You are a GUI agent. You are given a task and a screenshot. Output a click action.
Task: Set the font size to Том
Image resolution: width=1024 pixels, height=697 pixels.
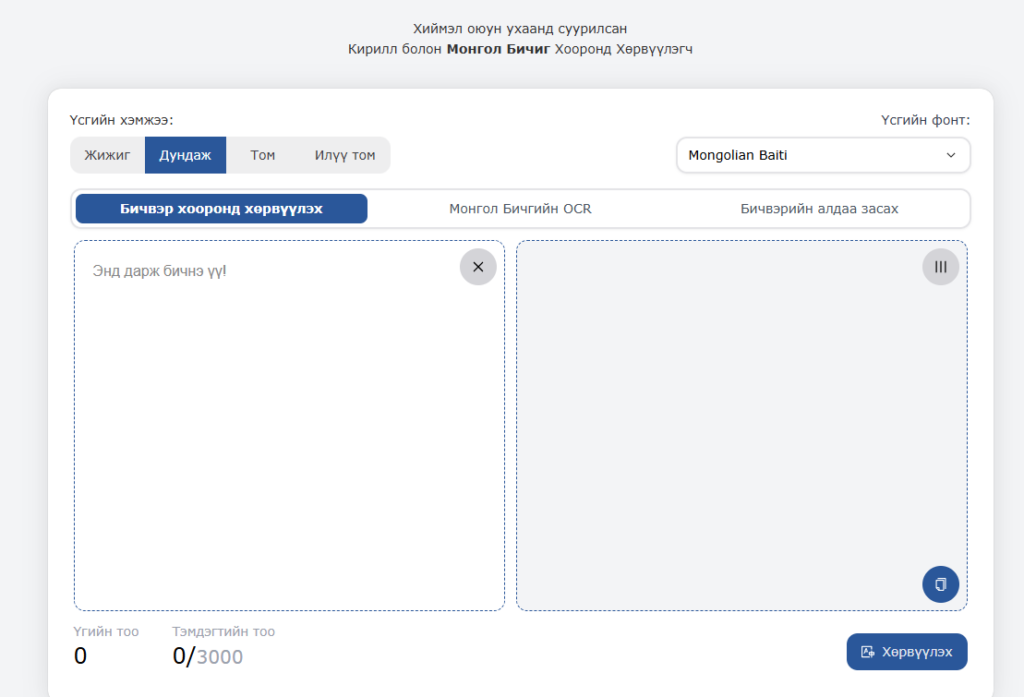tap(262, 155)
